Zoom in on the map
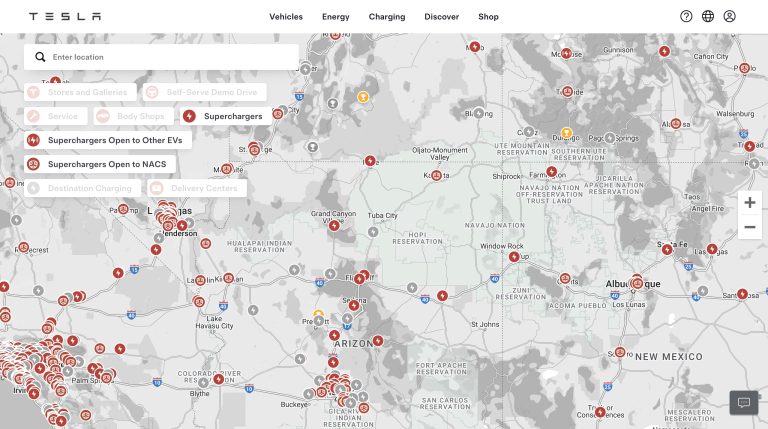Image resolution: width=768 pixels, height=429 pixels. click(749, 202)
